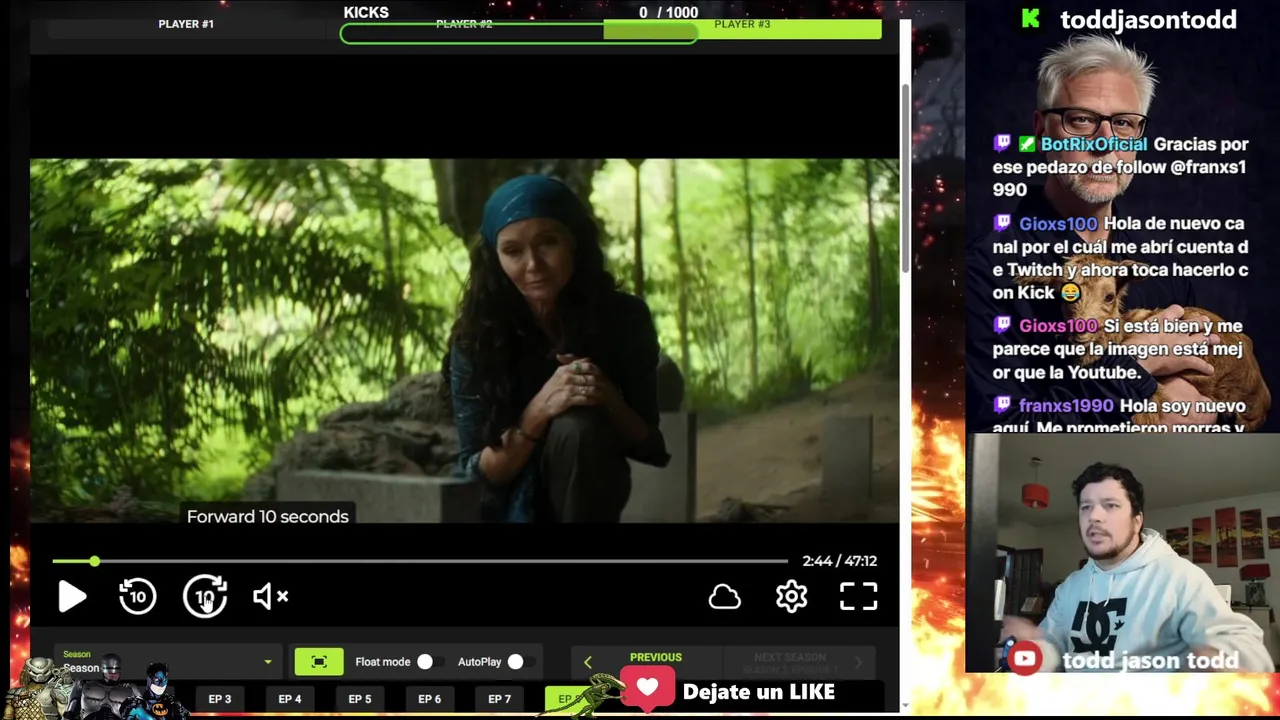Click the progress bar playhead knob

click(x=94, y=561)
